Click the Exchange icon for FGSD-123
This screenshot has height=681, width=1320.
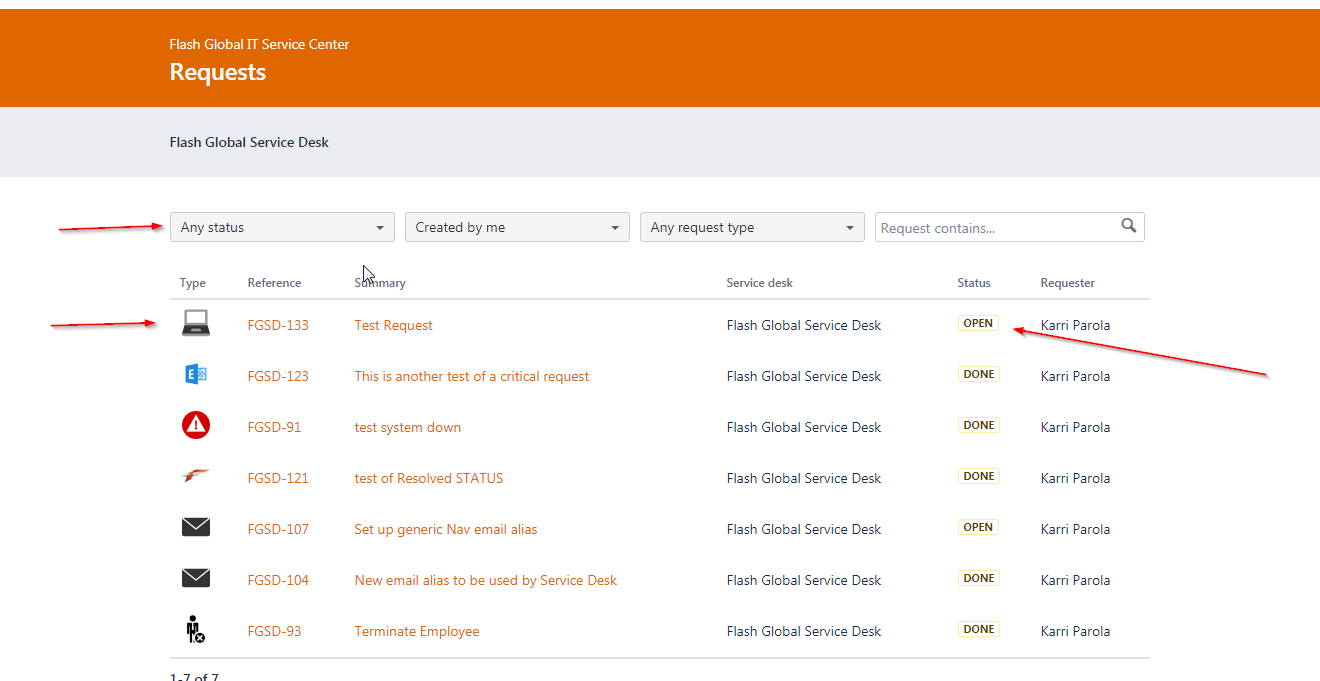196,375
